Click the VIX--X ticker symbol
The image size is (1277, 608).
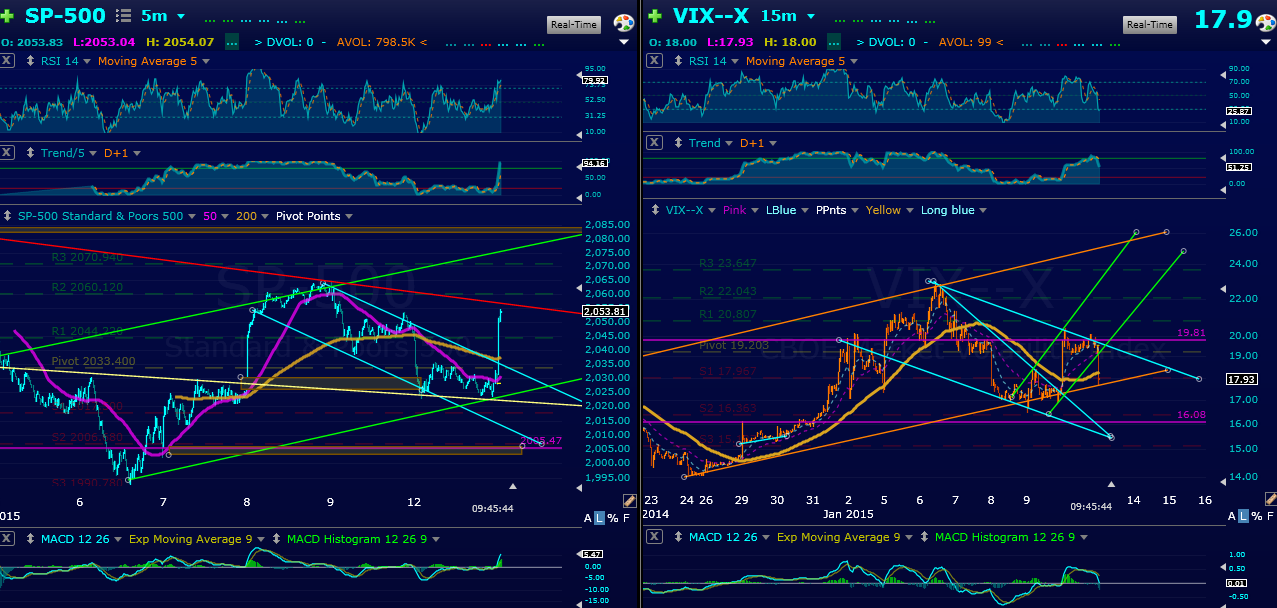tap(710, 16)
